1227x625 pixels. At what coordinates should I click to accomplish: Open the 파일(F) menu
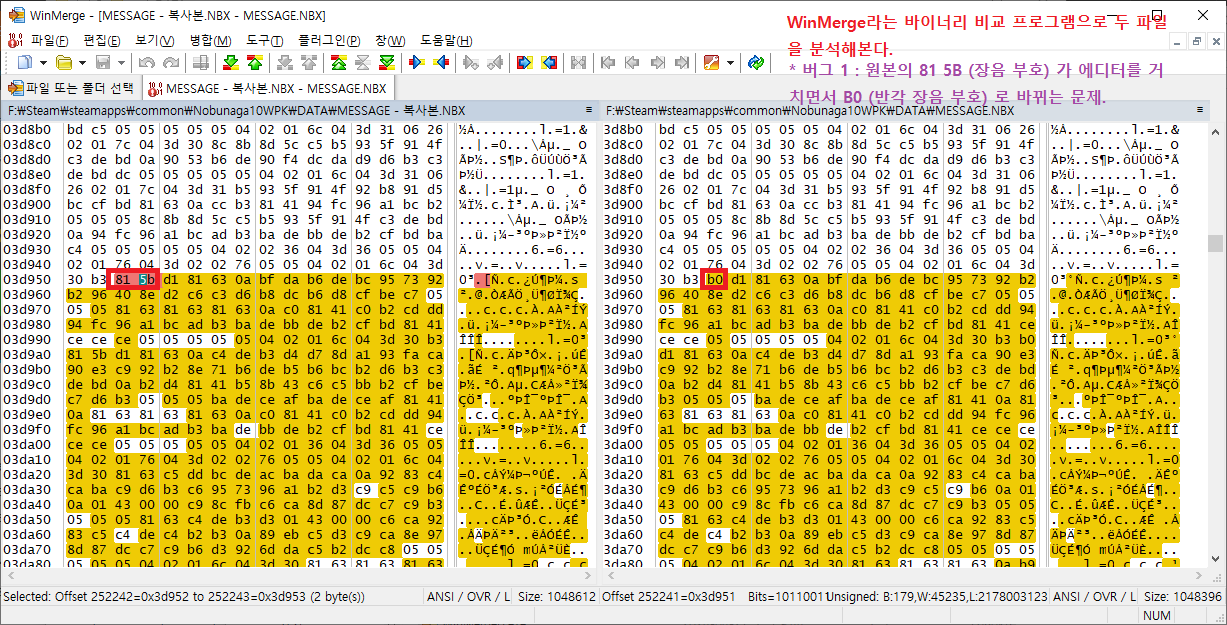50,40
